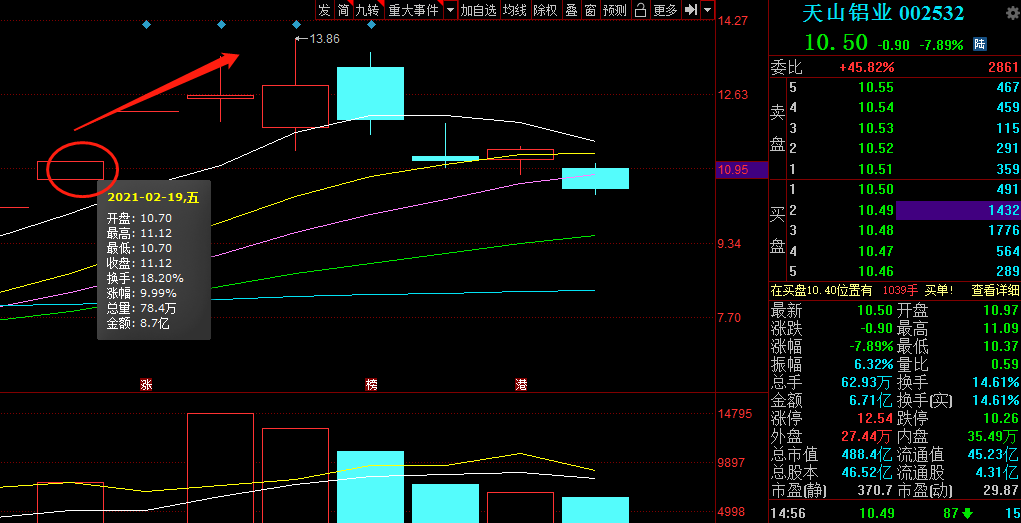Click the 发 toolbar button
The height and width of the screenshot is (523, 1021).
(324, 10)
